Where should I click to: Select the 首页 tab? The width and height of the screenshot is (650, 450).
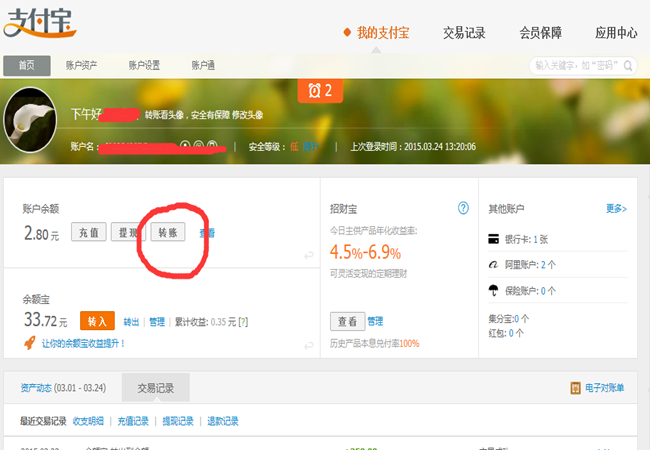coord(27,65)
